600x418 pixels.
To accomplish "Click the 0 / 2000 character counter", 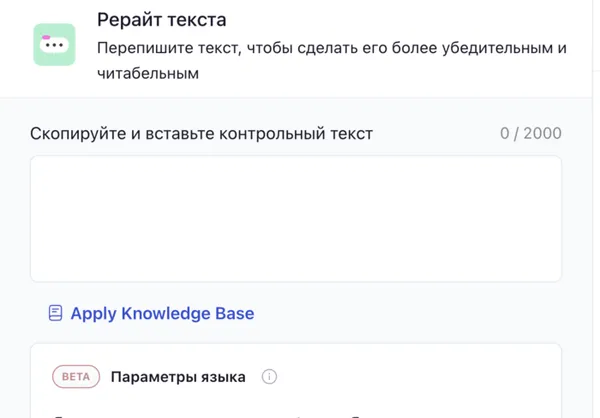I will click(530, 133).
